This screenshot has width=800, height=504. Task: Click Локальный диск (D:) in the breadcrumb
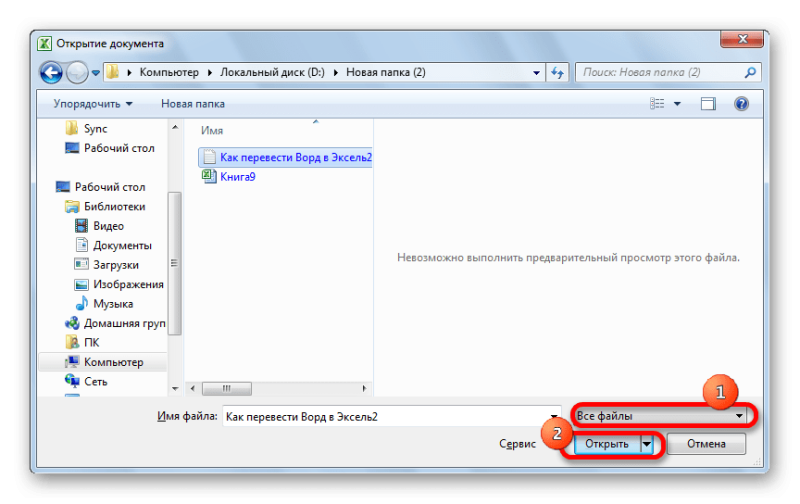pos(272,72)
